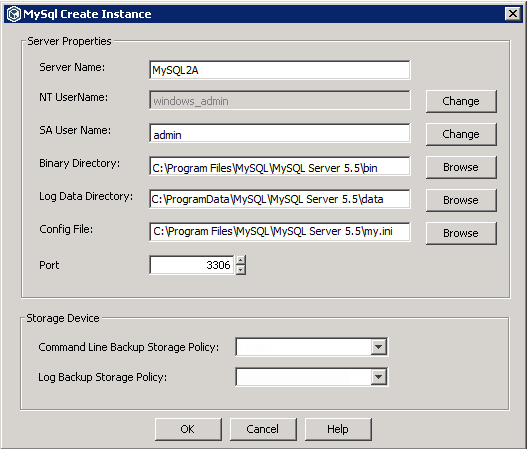
Task: Browse for the Binary Directory
Action: coord(461,167)
